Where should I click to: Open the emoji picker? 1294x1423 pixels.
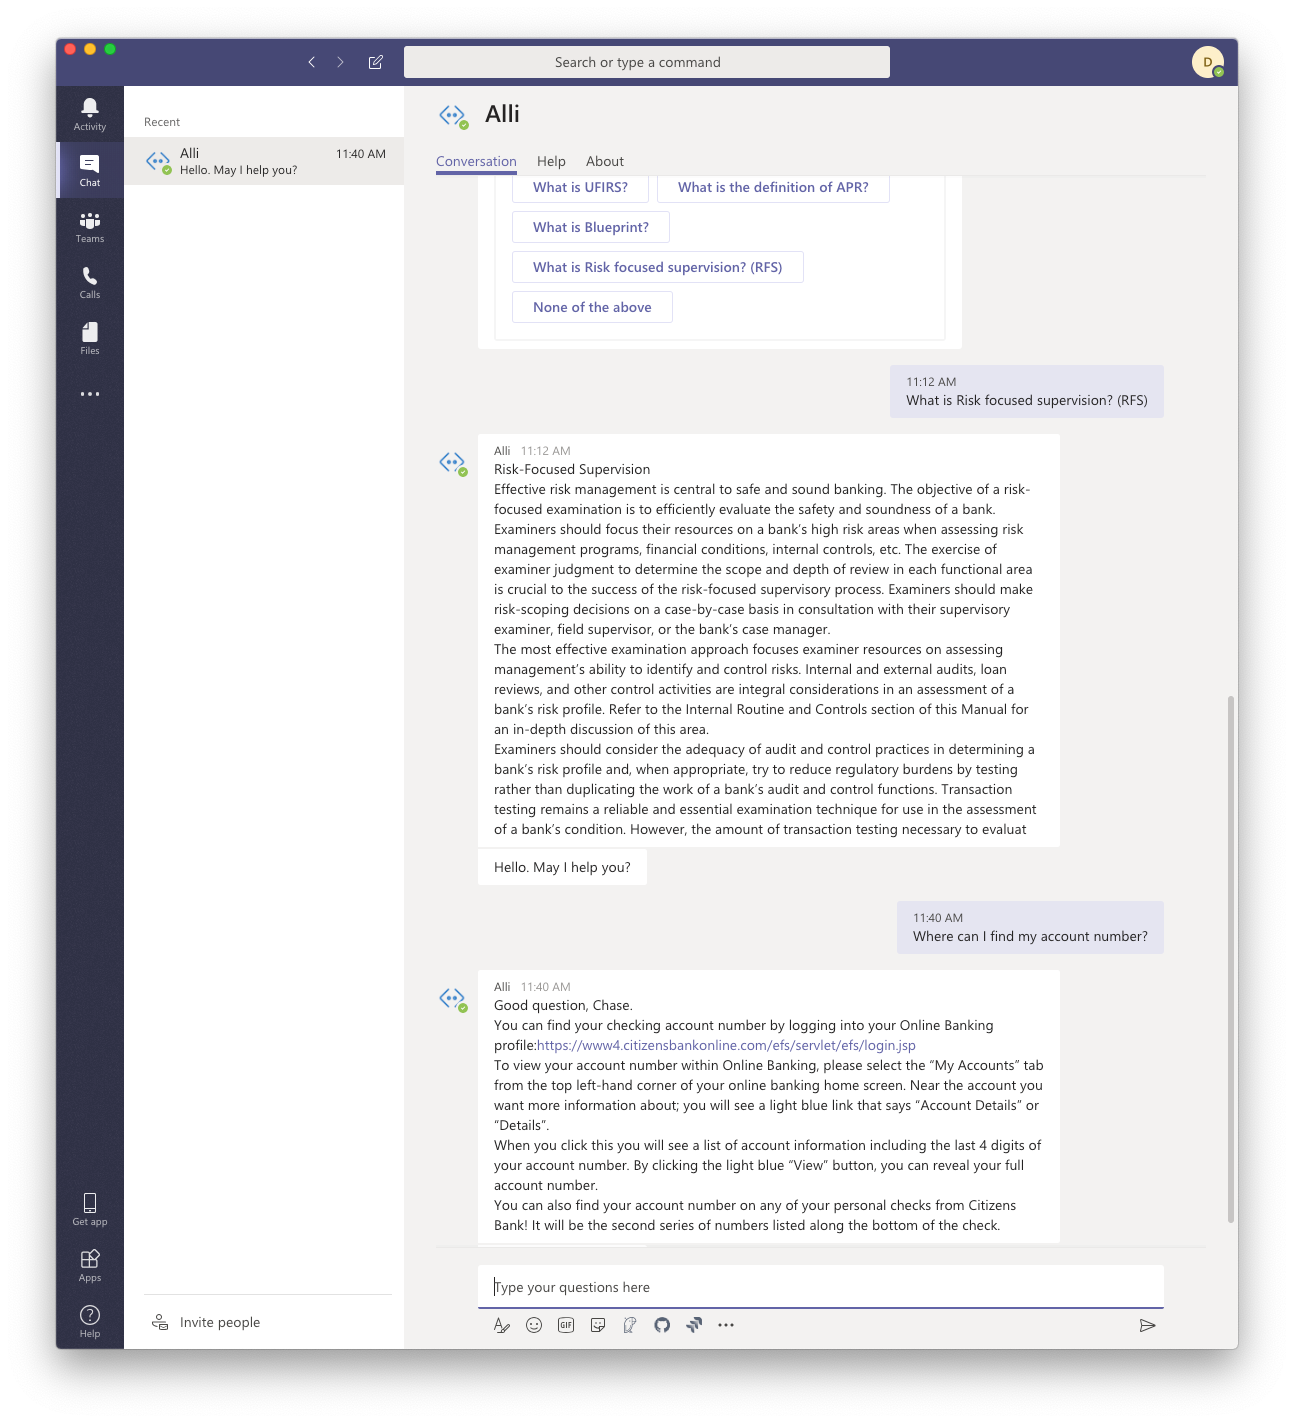pyautogui.click(x=534, y=1325)
